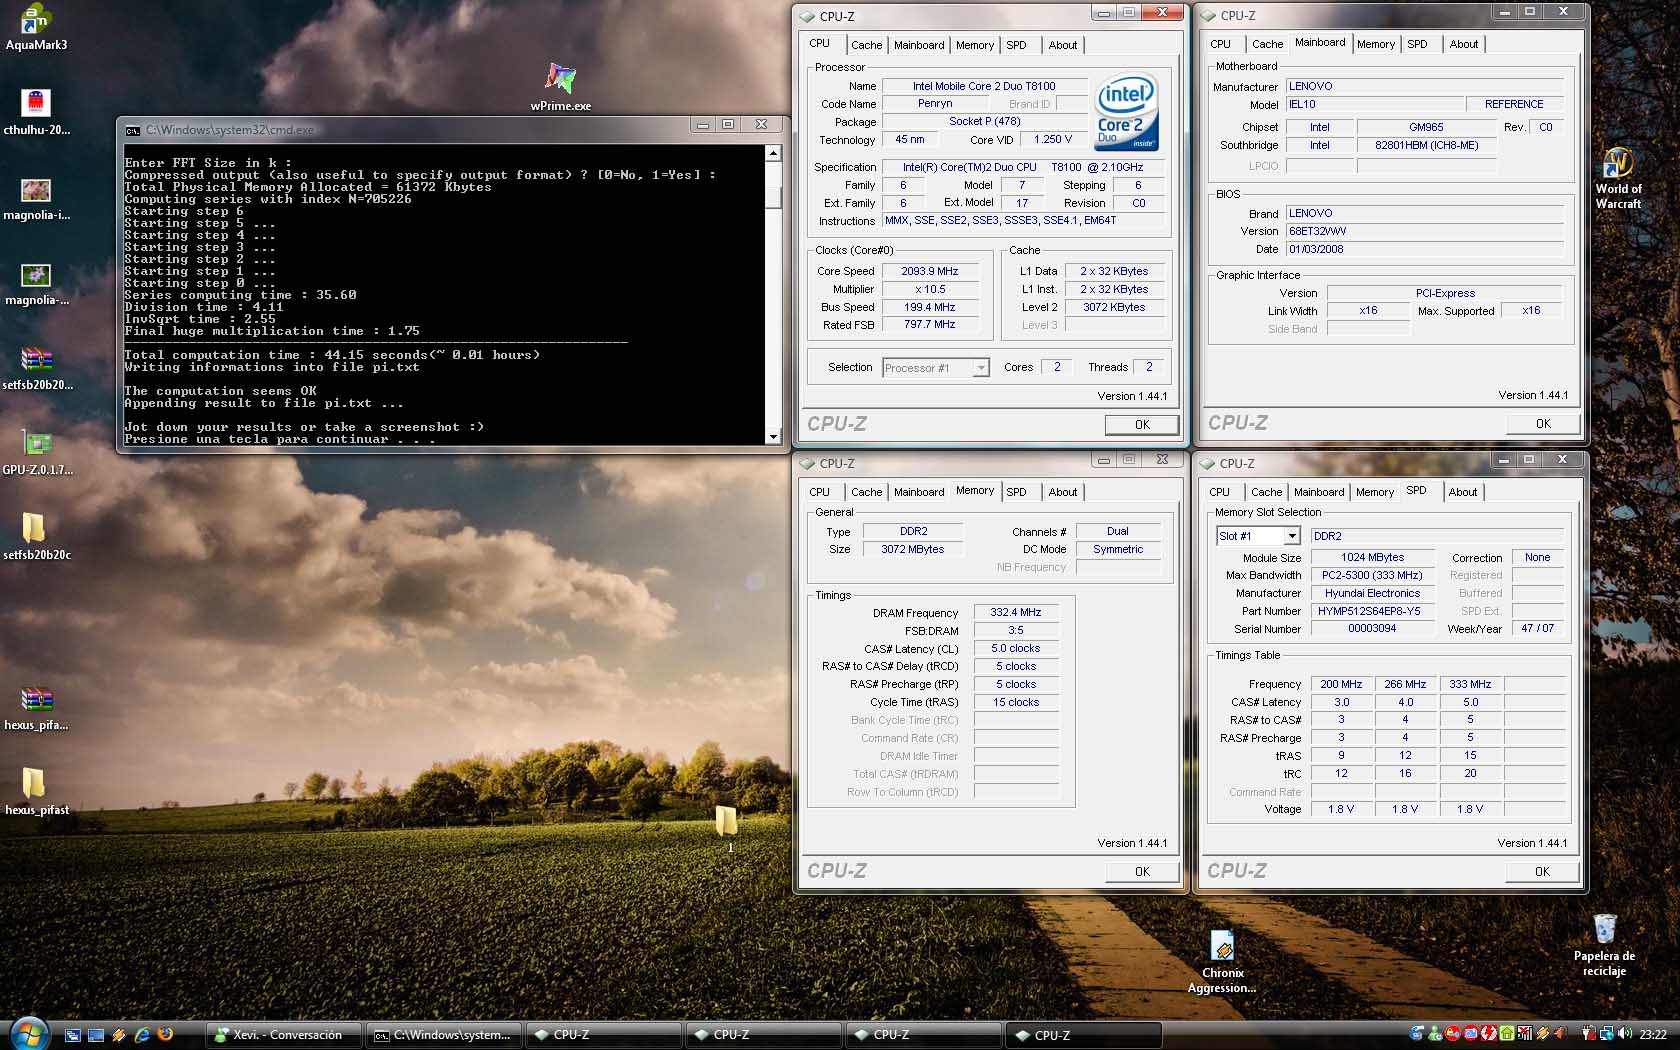
Task: Click the Switch between windows quick launch icon
Action: click(x=72, y=1035)
